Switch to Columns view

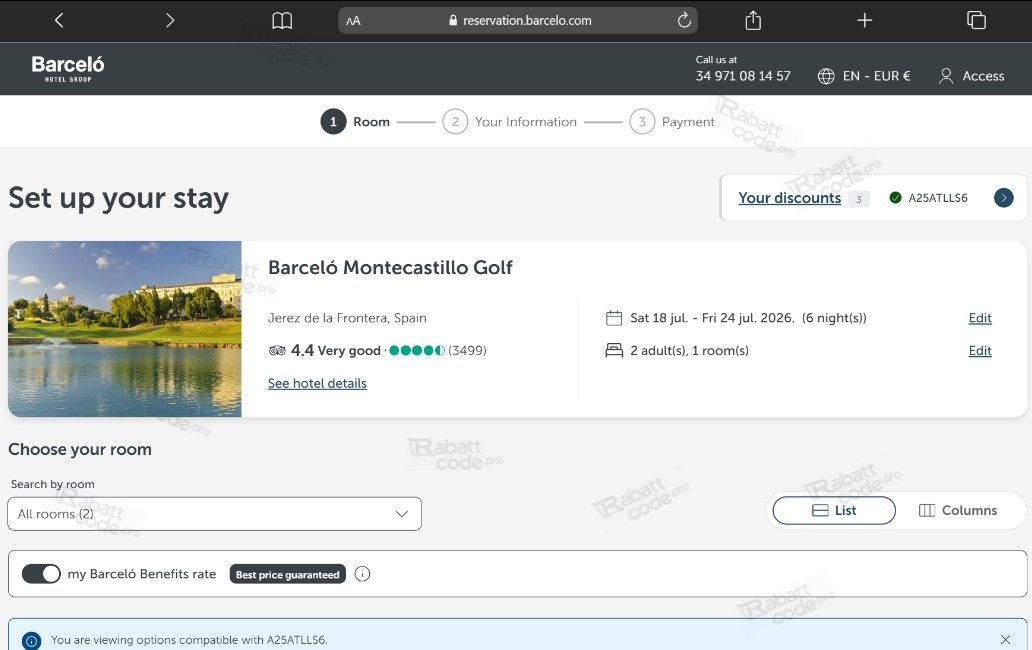958,511
